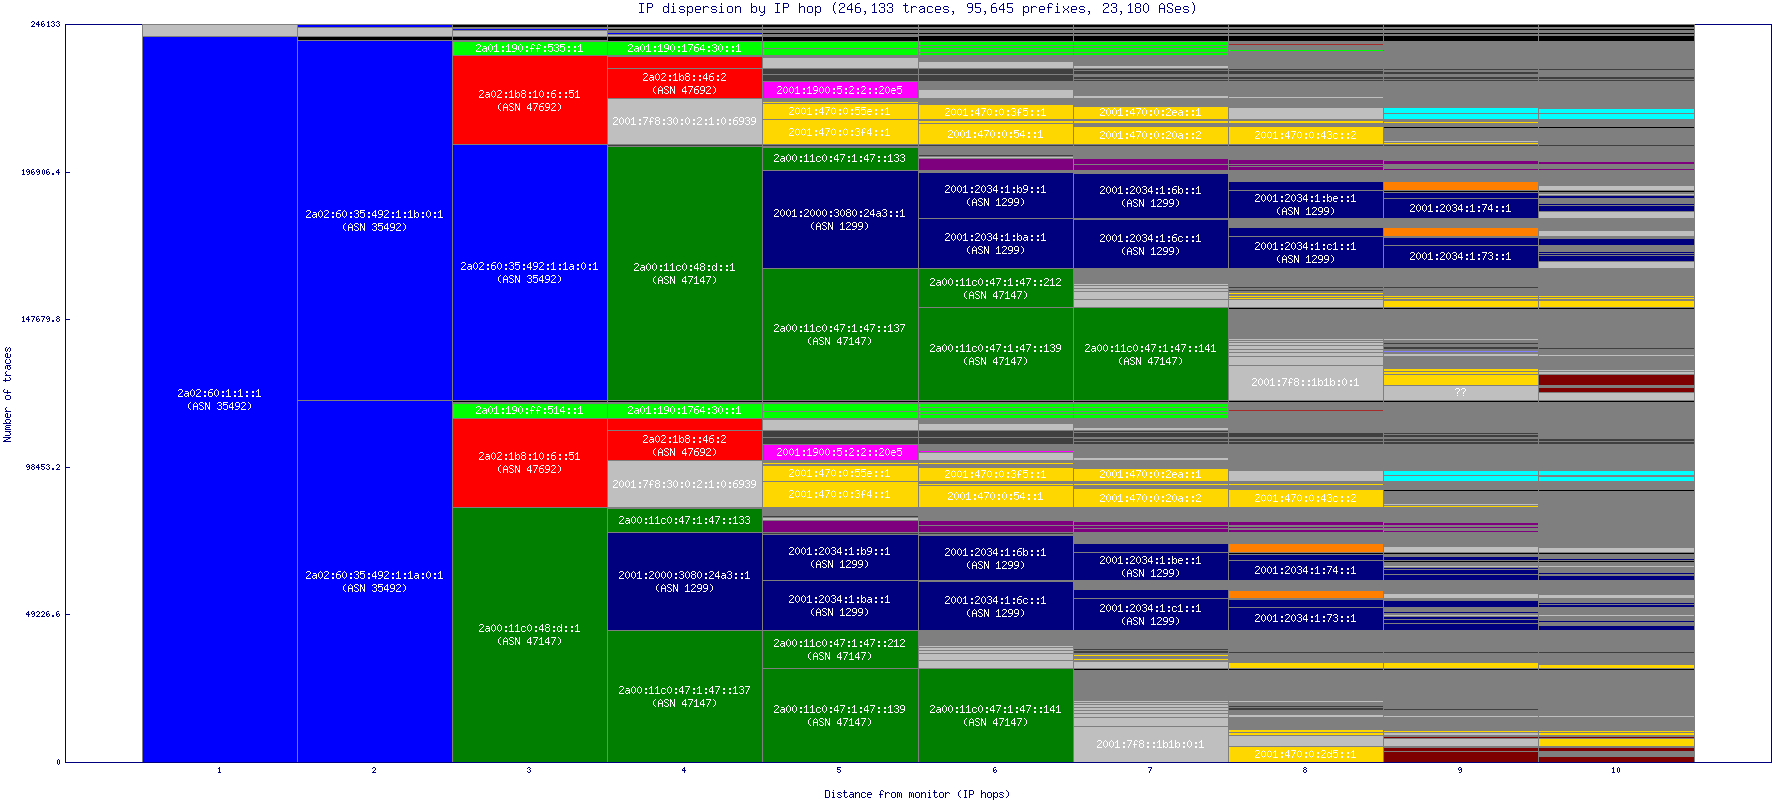Screen dimensions: 1772x800
Task: Click x-axis tick label 7
Action: pyautogui.click(x=1150, y=770)
